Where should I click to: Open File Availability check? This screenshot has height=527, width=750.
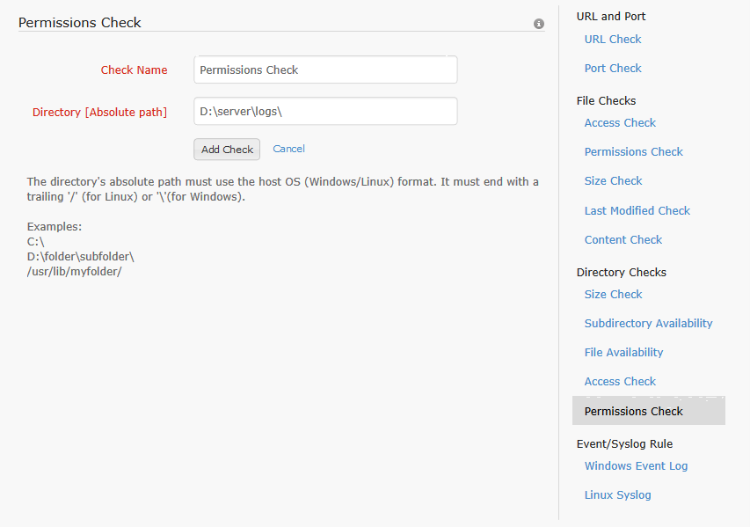click(x=623, y=352)
